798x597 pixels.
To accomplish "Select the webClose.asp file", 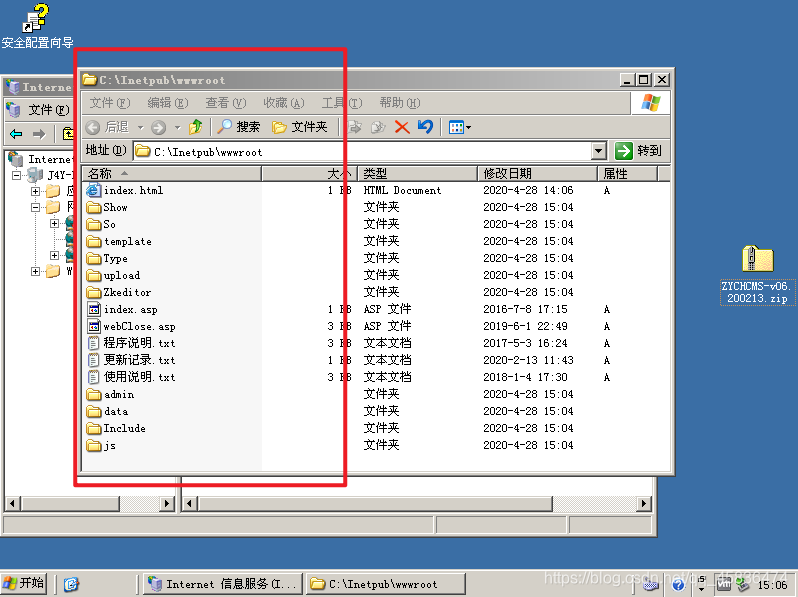I will [x=131, y=326].
